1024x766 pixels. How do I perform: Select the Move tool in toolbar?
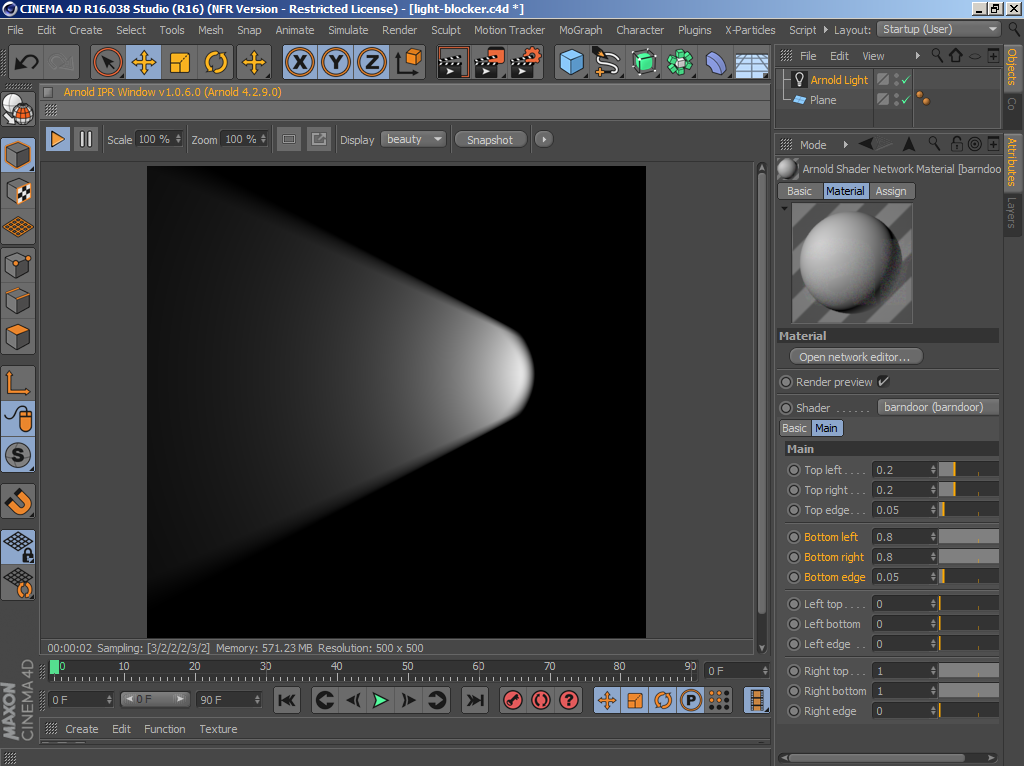[144, 63]
